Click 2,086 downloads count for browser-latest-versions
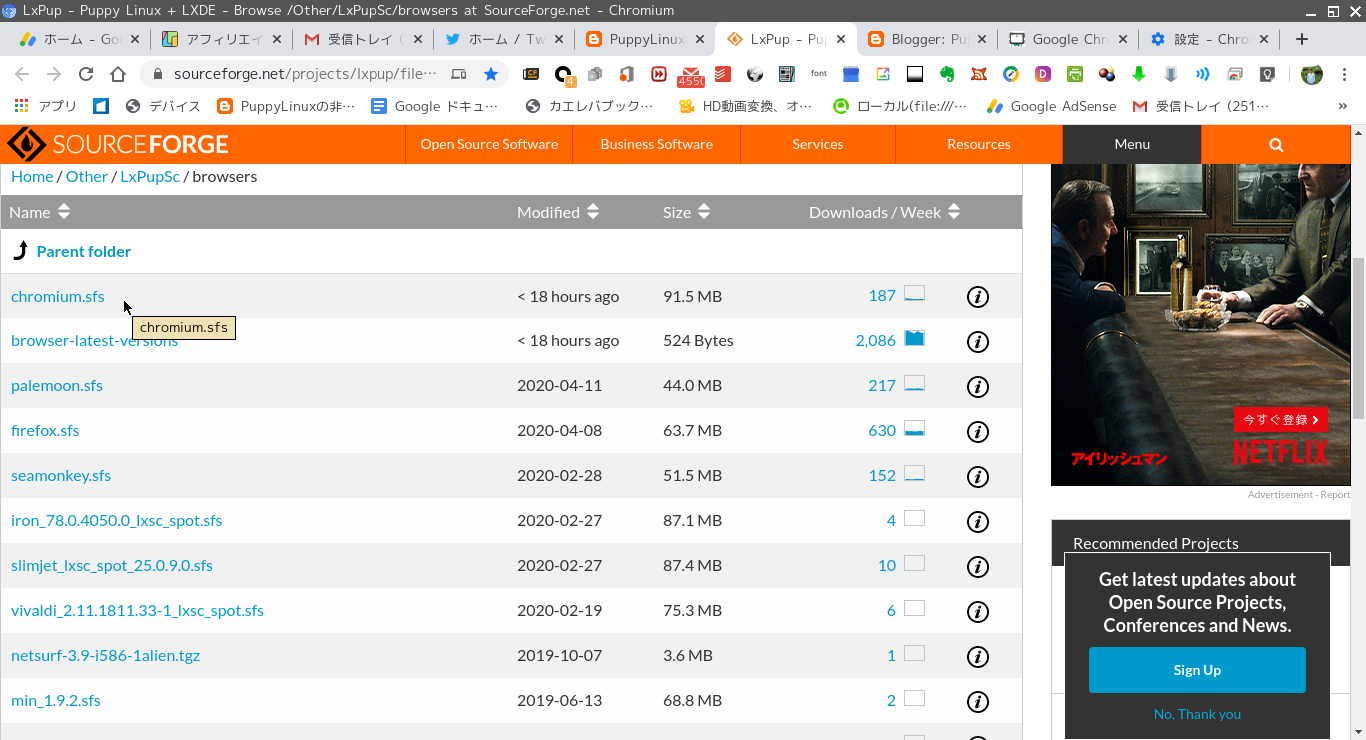Viewport: 1366px width, 740px height. pos(875,340)
